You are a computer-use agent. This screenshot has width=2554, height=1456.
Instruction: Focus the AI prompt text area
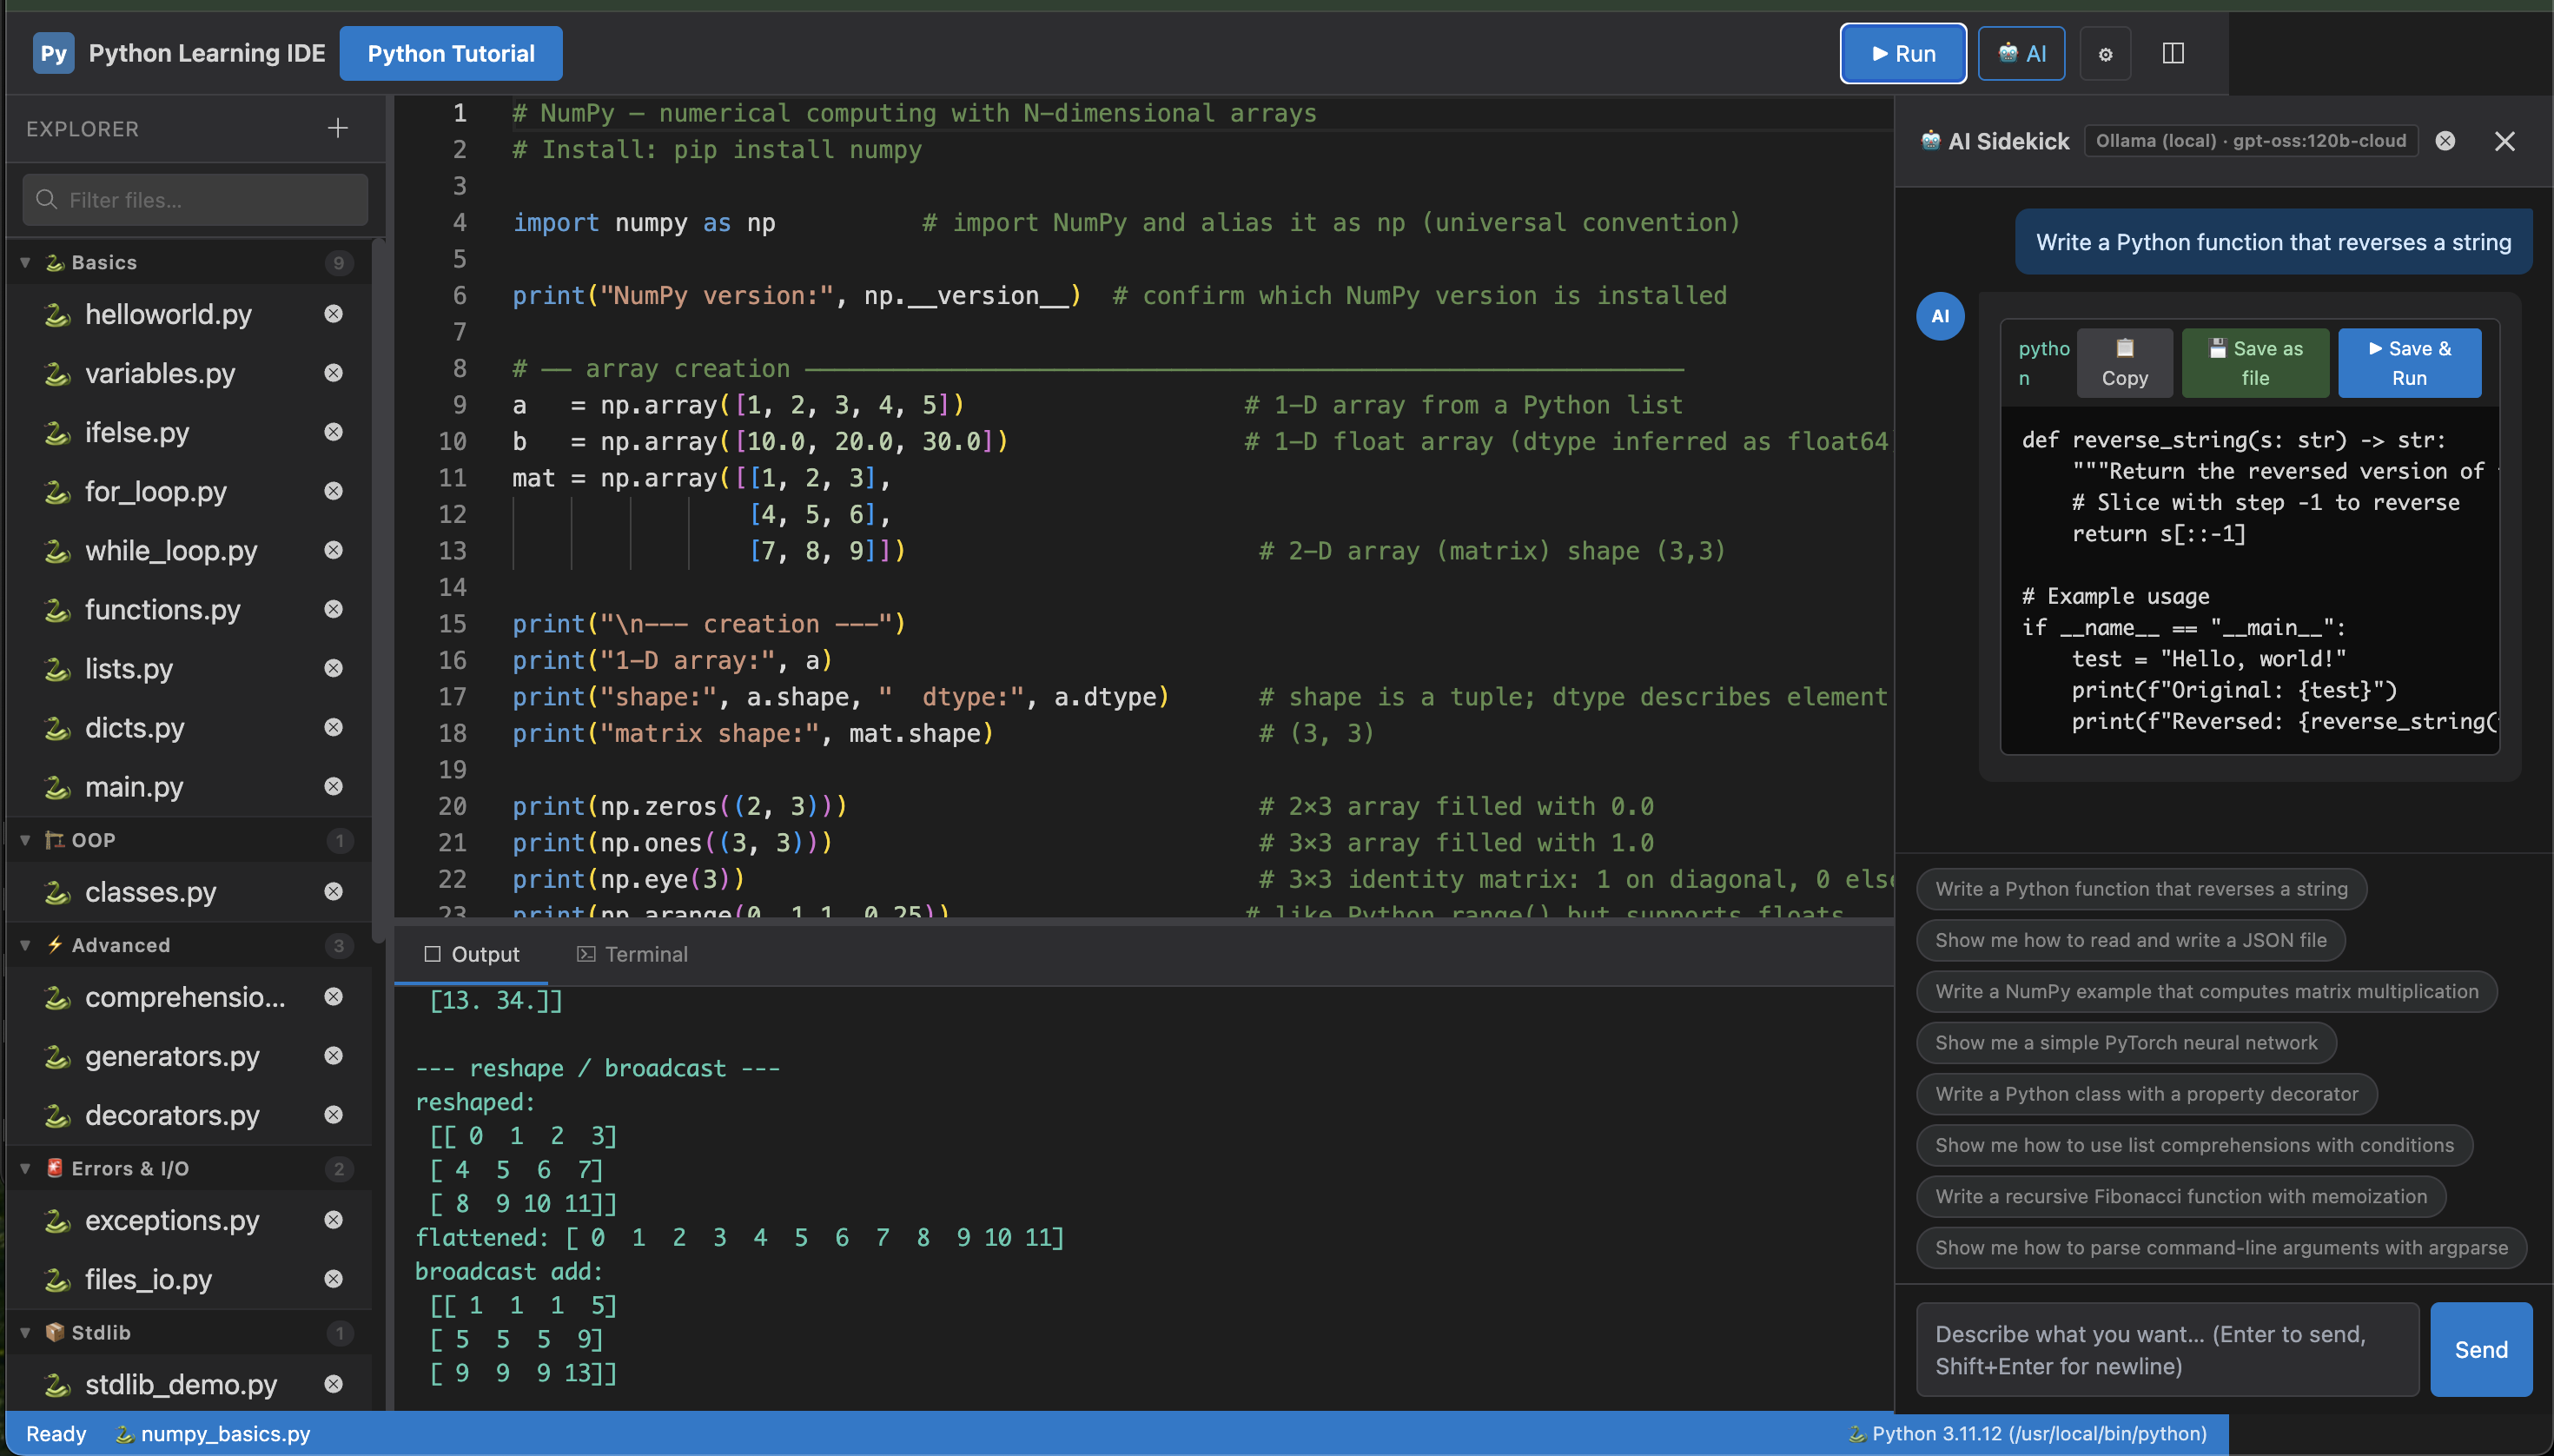2167,1349
